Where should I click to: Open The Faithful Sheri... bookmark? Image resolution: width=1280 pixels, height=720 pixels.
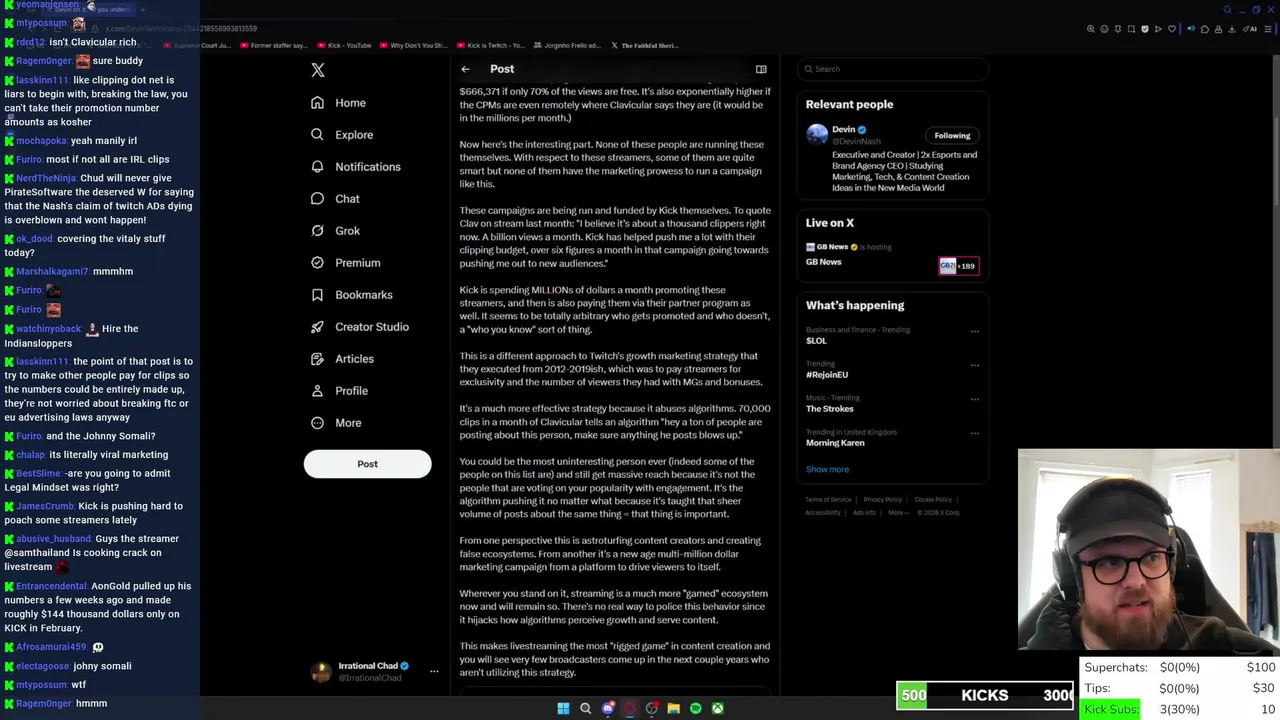644,45
